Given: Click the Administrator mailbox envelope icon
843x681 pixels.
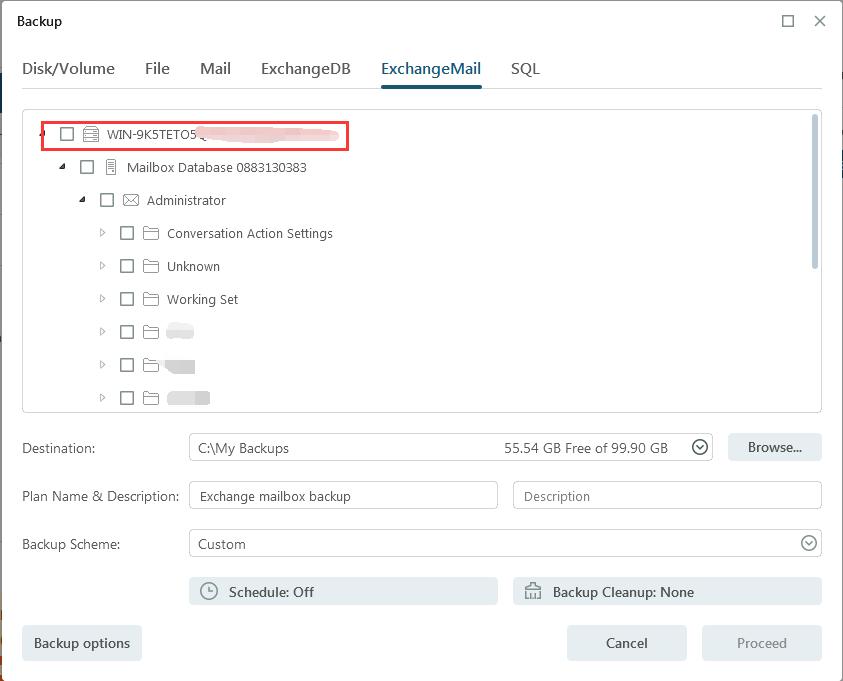Looking at the screenshot, I should point(131,200).
